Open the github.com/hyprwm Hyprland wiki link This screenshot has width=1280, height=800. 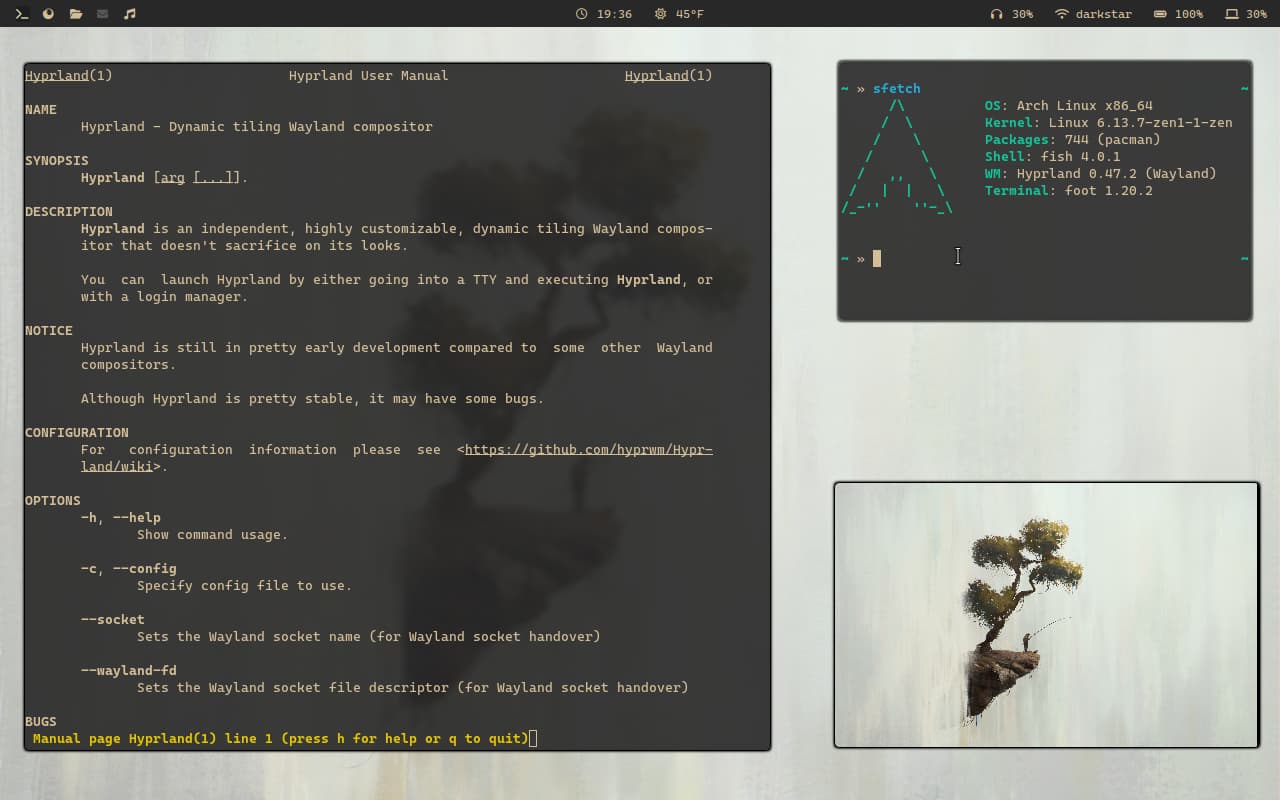tap(588, 450)
